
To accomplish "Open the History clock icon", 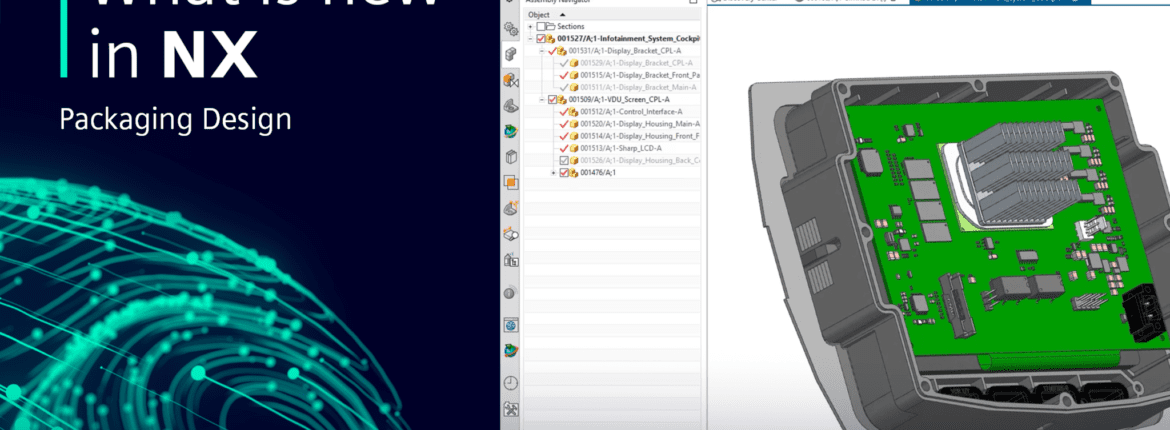I will tap(510, 383).
